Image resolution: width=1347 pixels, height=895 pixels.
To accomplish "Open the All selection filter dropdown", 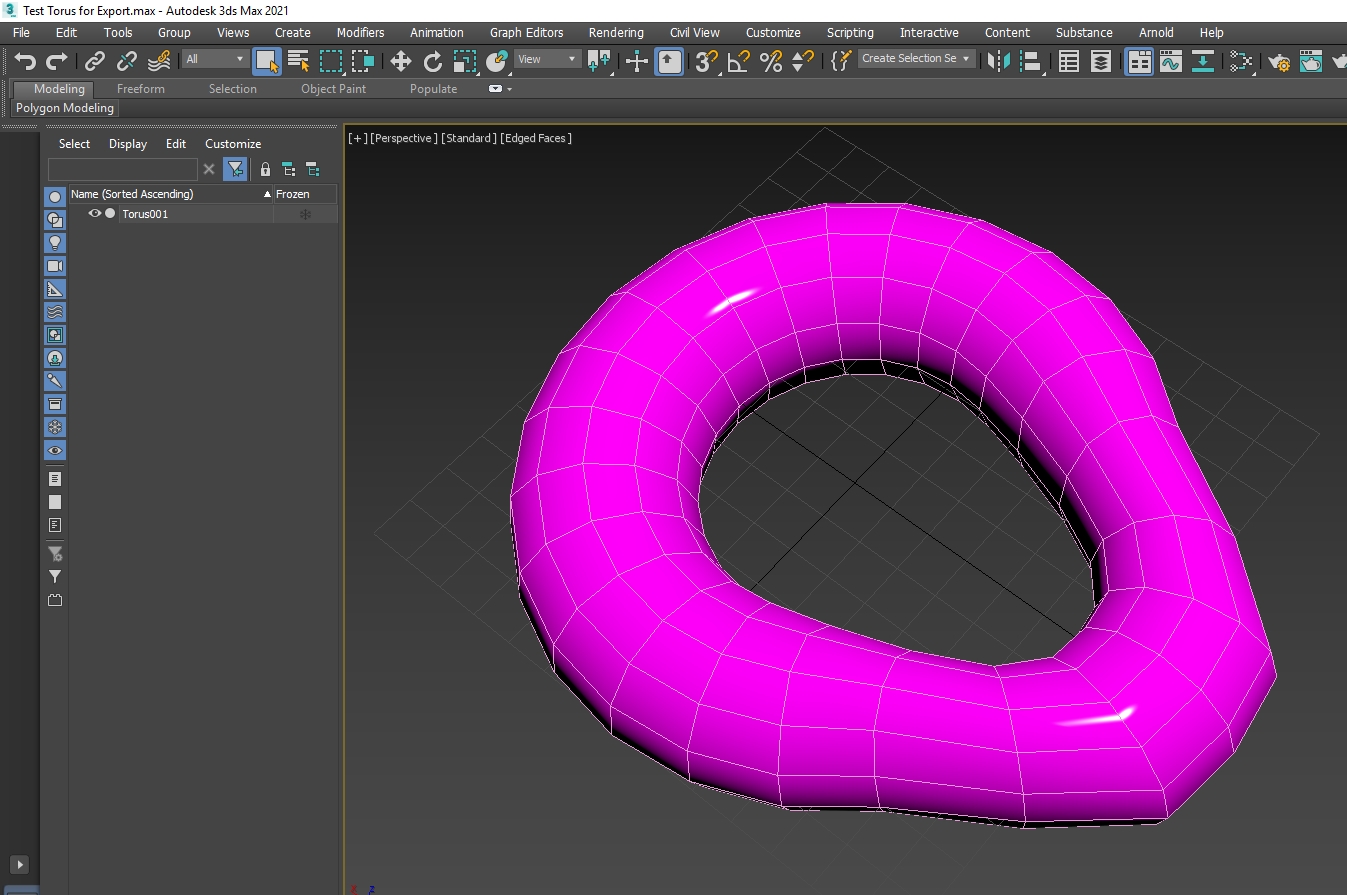I will [214, 59].
